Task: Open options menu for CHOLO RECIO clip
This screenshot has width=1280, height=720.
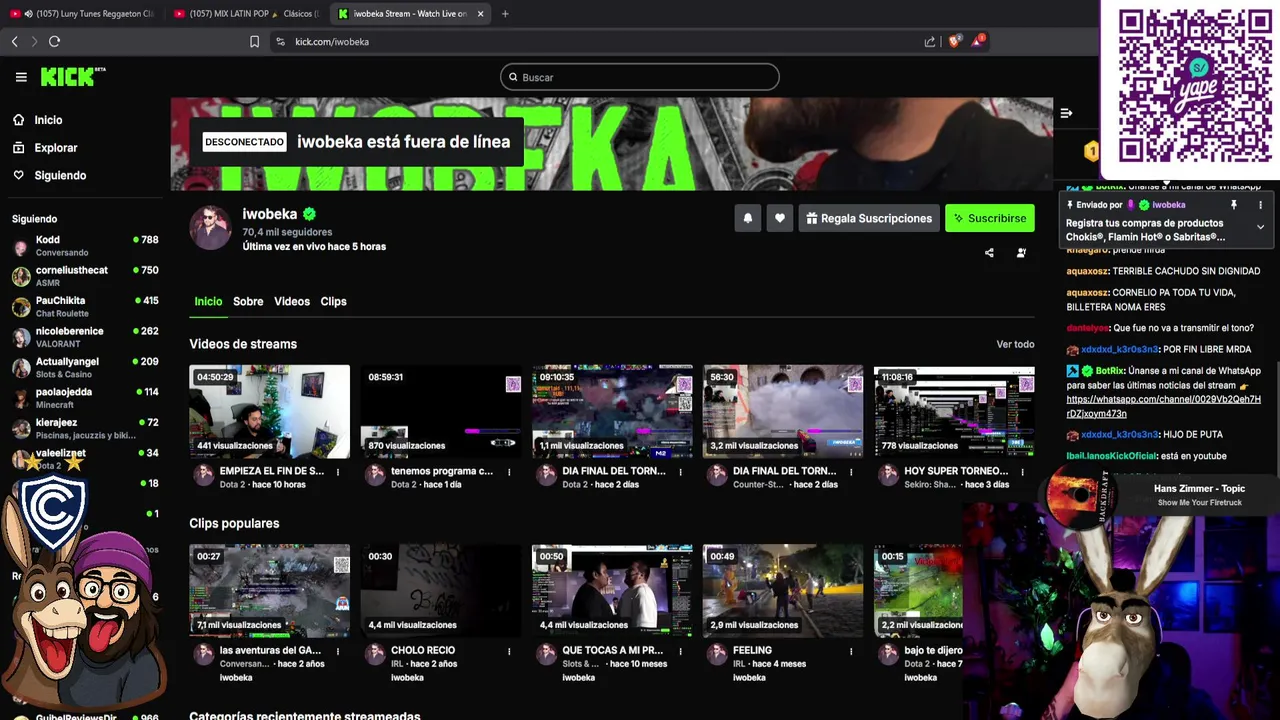Action: (x=509, y=651)
